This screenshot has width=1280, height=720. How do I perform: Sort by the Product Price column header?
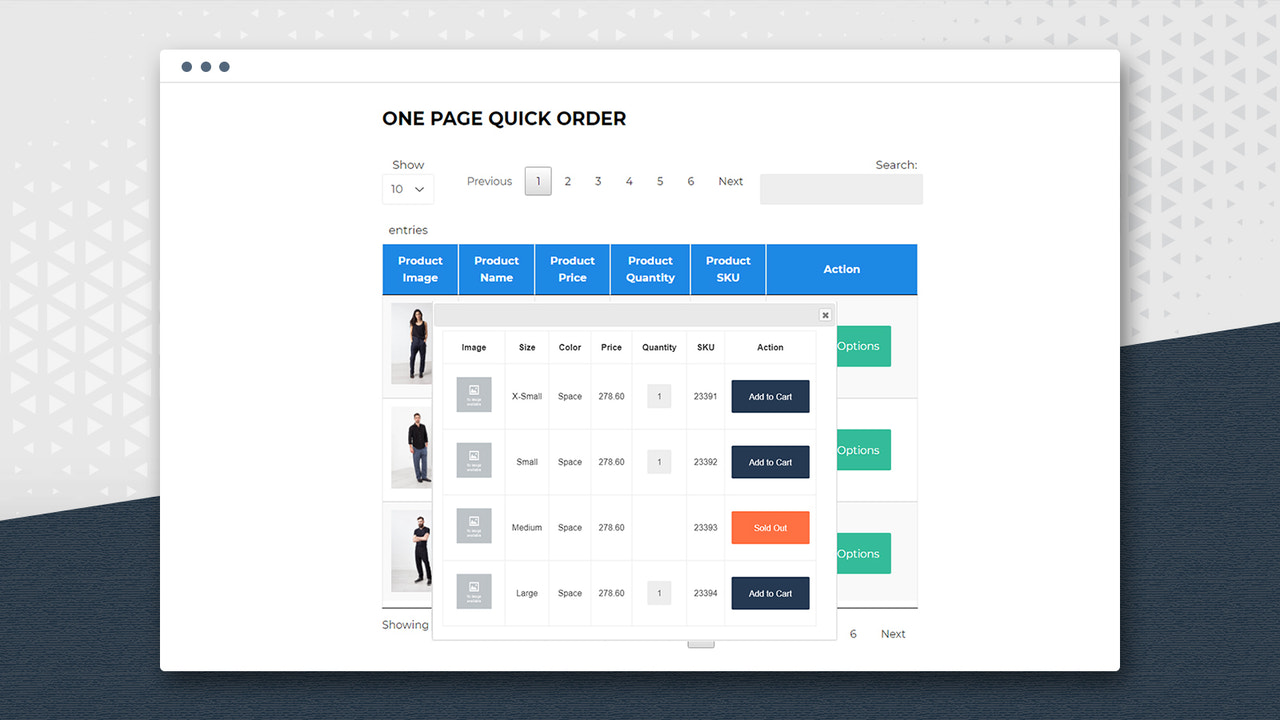click(x=572, y=269)
